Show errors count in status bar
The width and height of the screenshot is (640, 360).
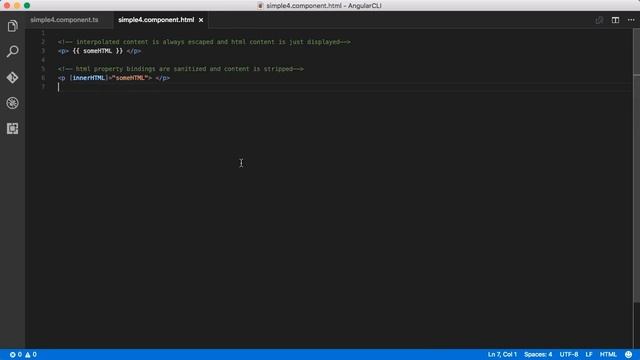click(16, 354)
